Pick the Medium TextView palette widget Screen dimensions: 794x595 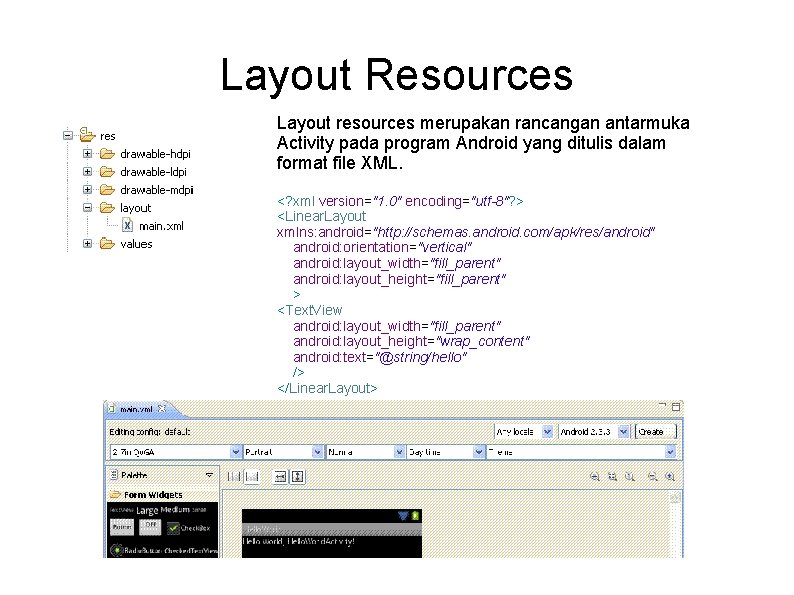pyautogui.click(x=175, y=509)
